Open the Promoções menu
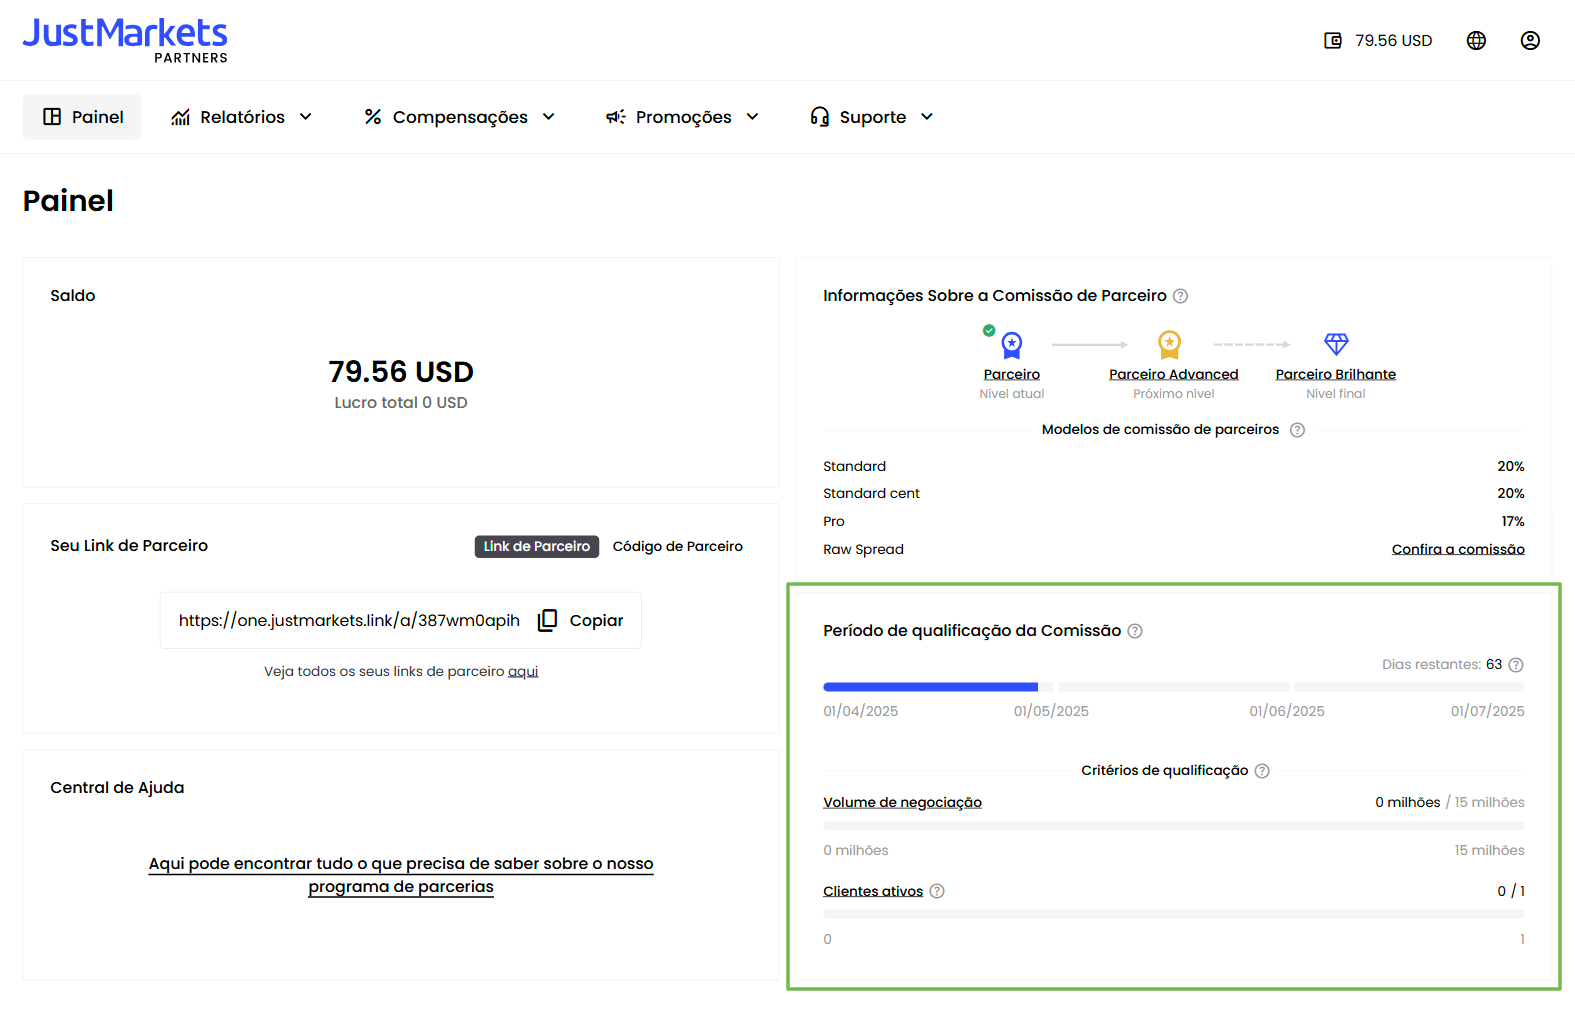 click(683, 117)
